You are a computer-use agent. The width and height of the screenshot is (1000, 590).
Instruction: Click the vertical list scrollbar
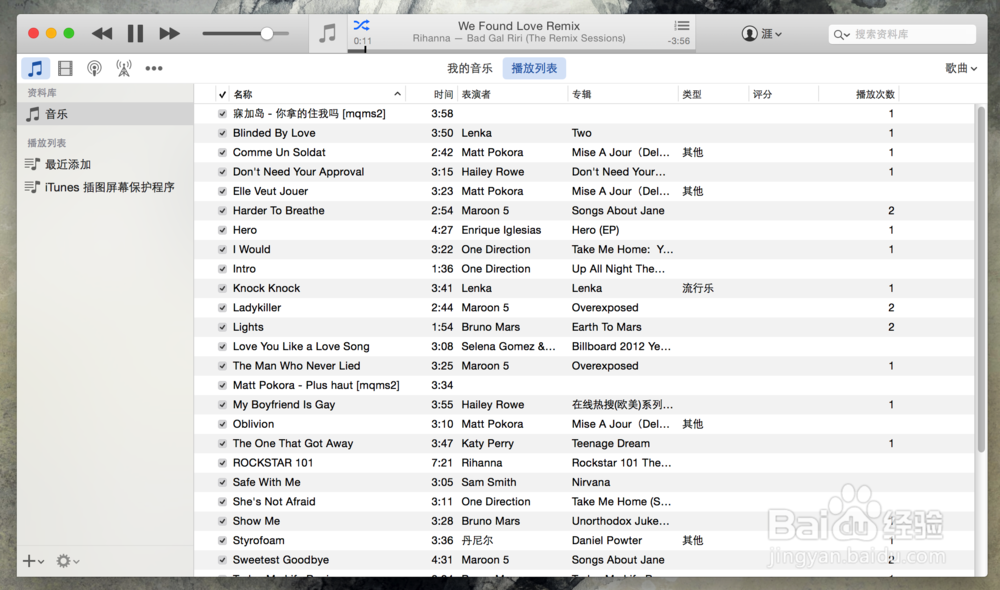coord(981,279)
